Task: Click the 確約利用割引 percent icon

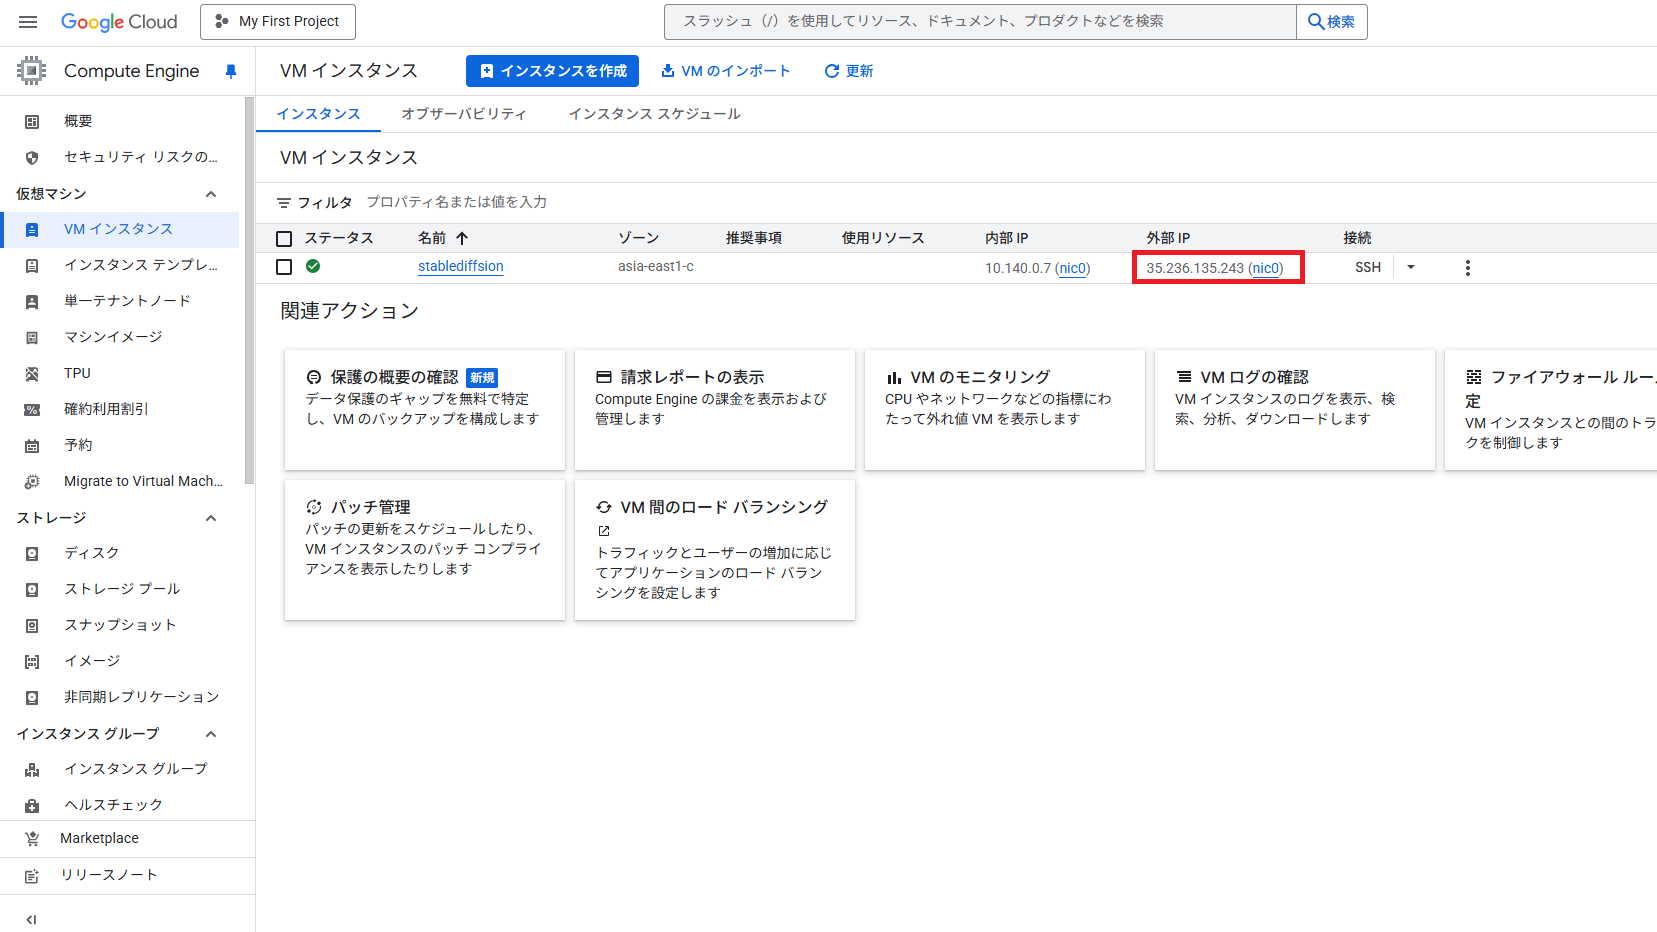Action: coord(32,409)
